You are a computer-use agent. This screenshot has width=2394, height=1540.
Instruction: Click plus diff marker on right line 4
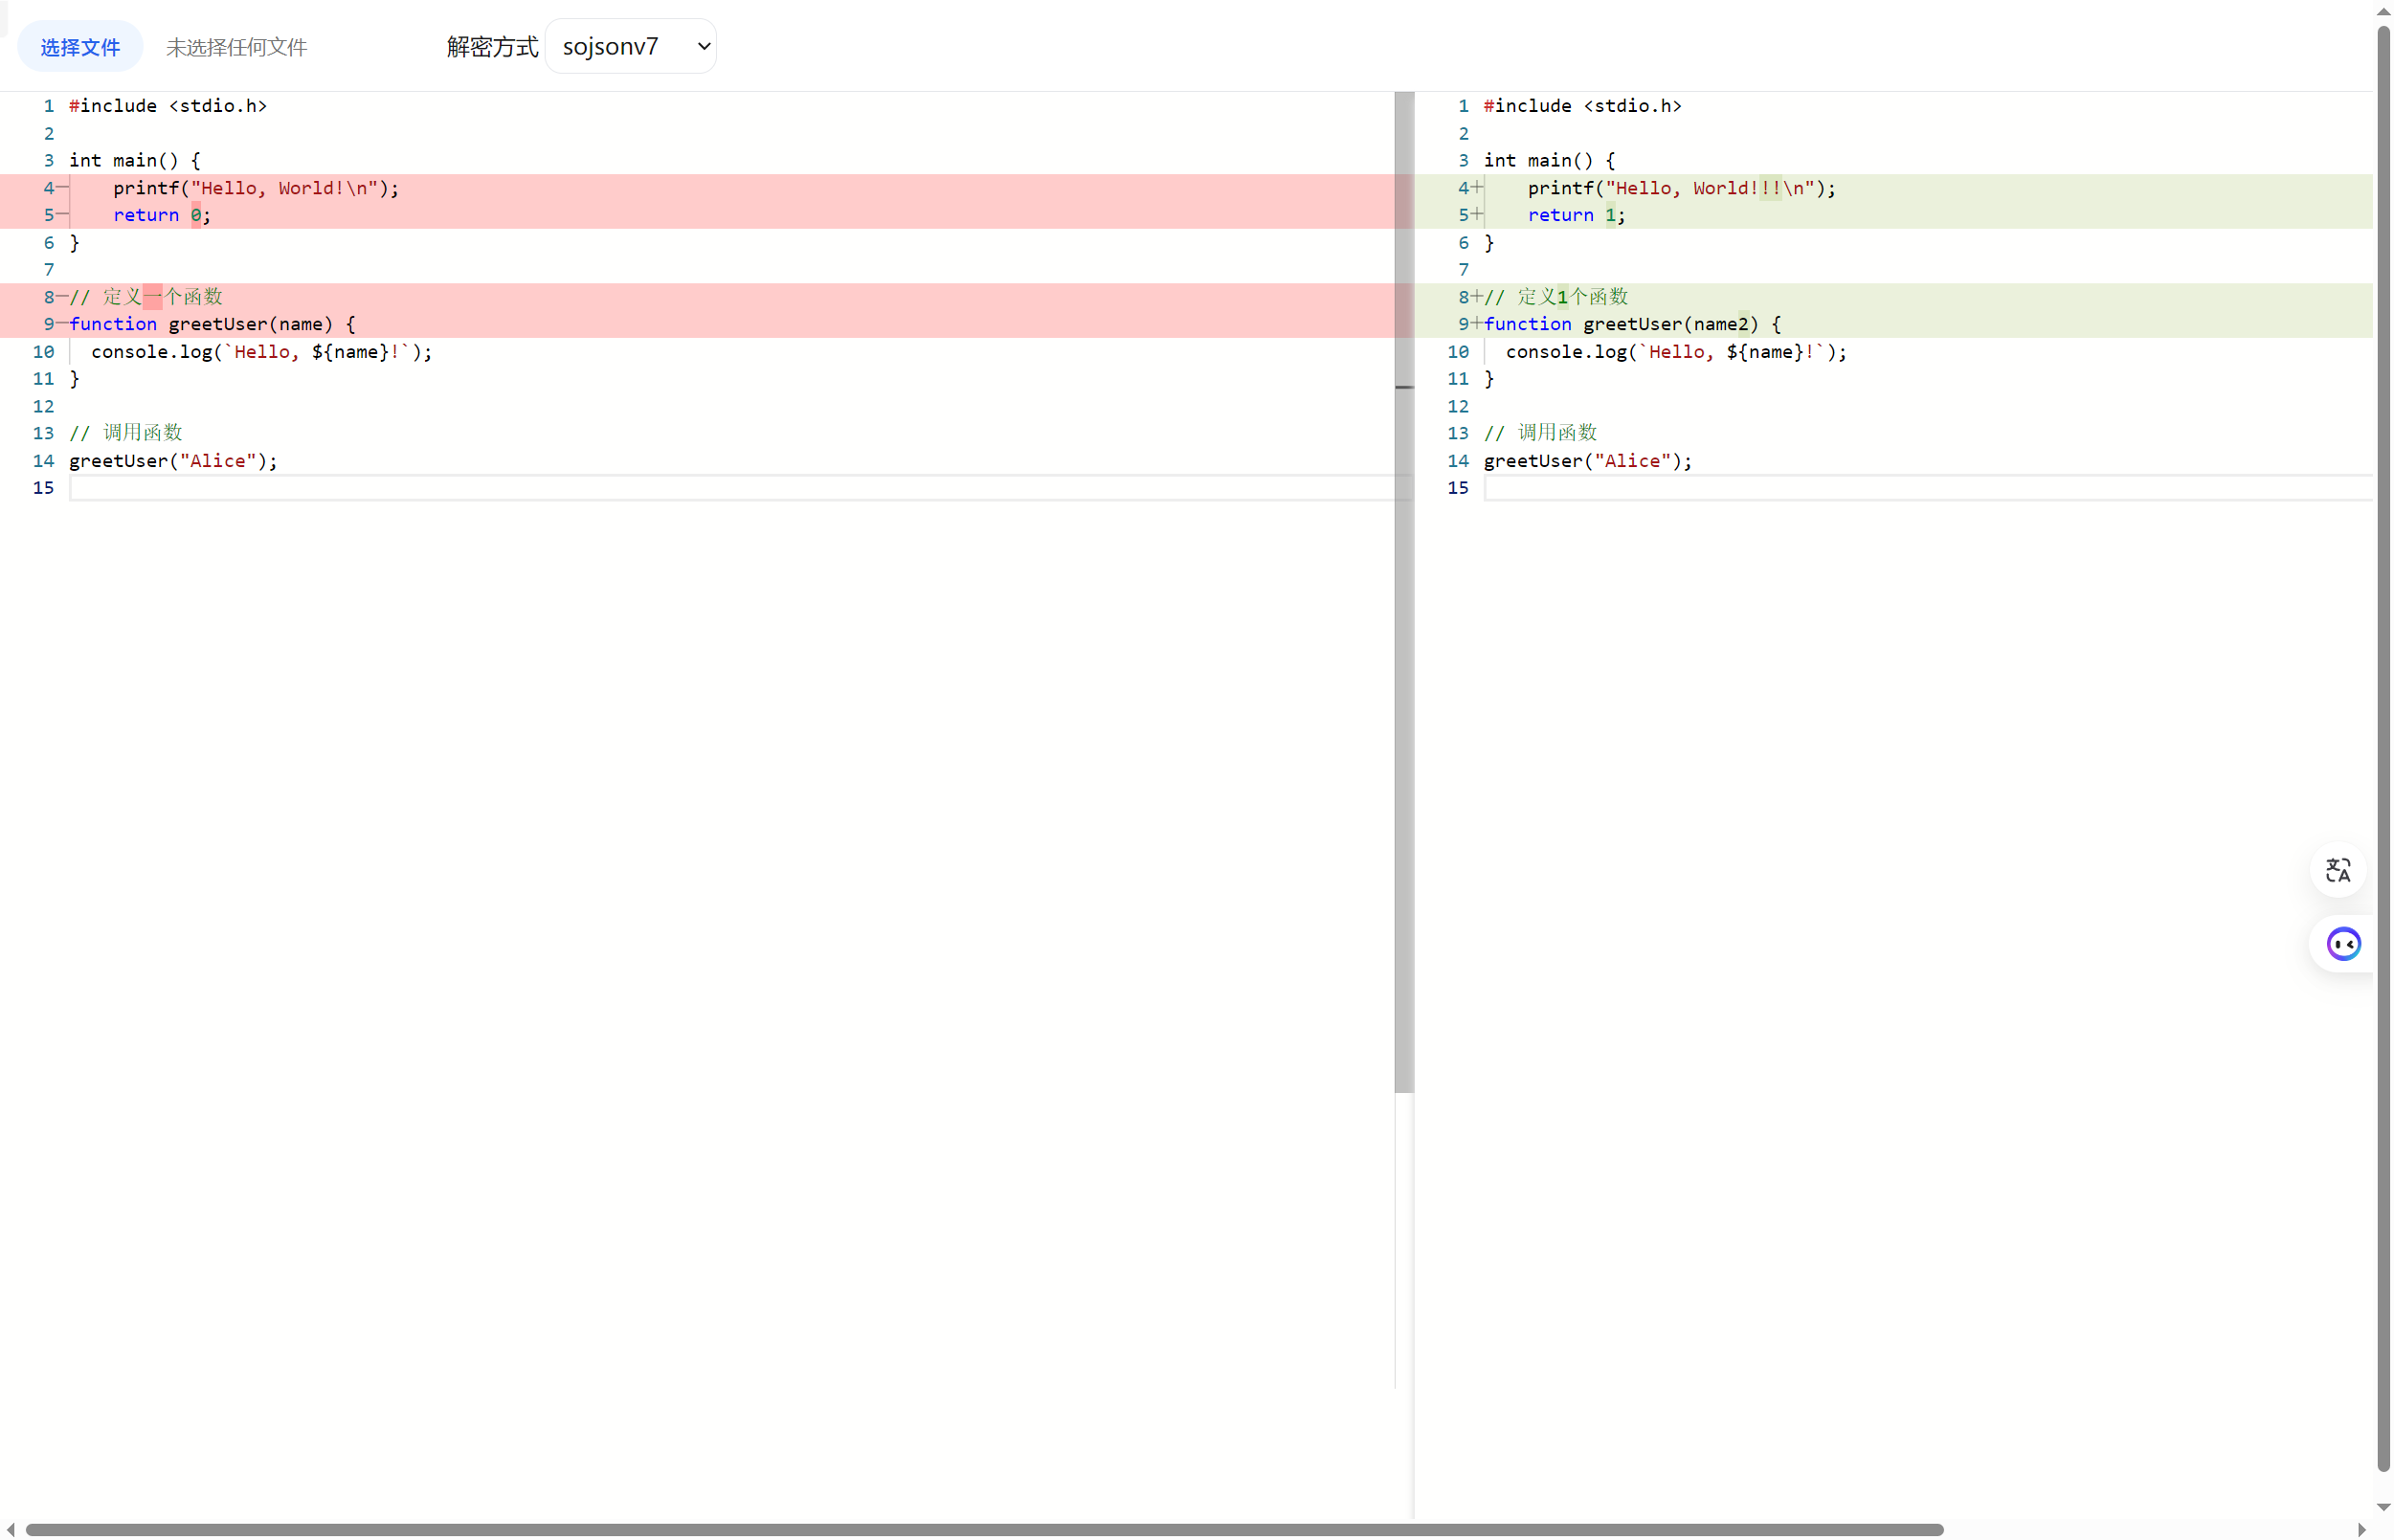point(1477,188)
